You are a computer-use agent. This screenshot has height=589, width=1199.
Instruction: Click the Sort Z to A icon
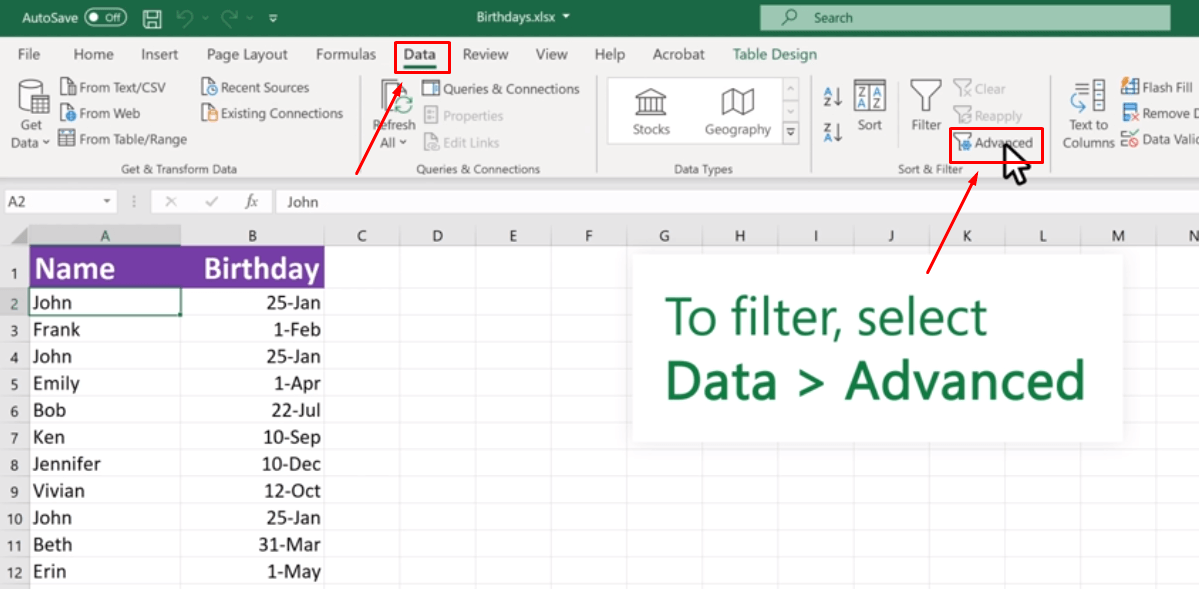[x=832, y=131]
